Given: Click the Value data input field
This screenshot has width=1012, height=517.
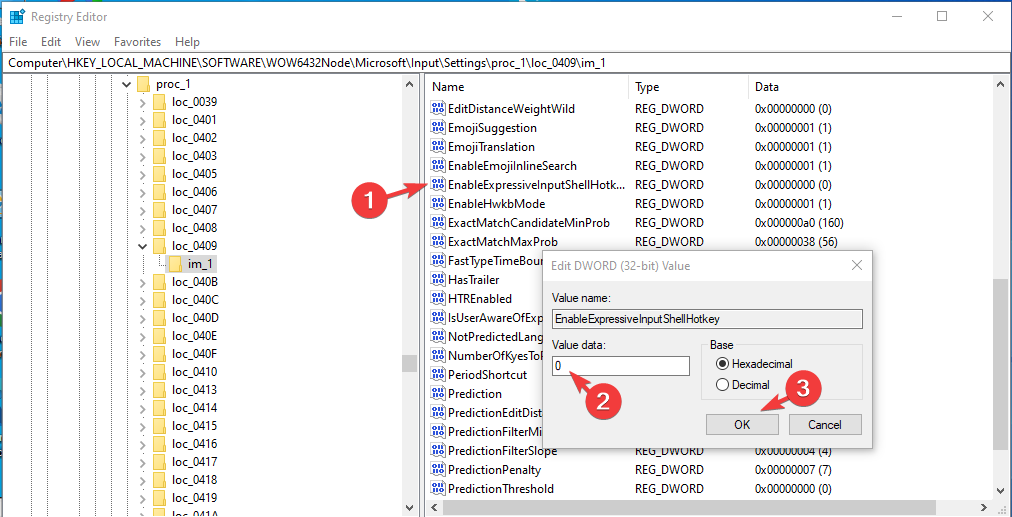Looking at the screenshot, I should point(621,366).
